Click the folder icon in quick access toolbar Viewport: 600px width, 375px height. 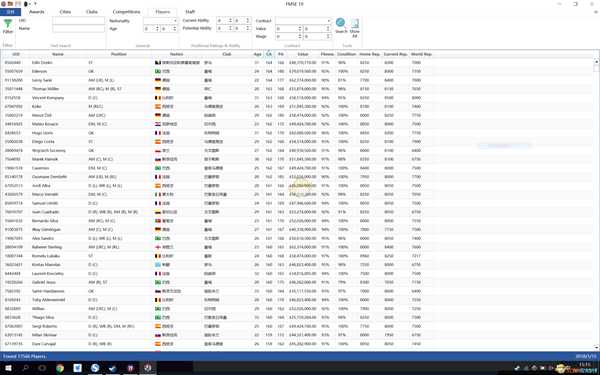coord(10,4)
